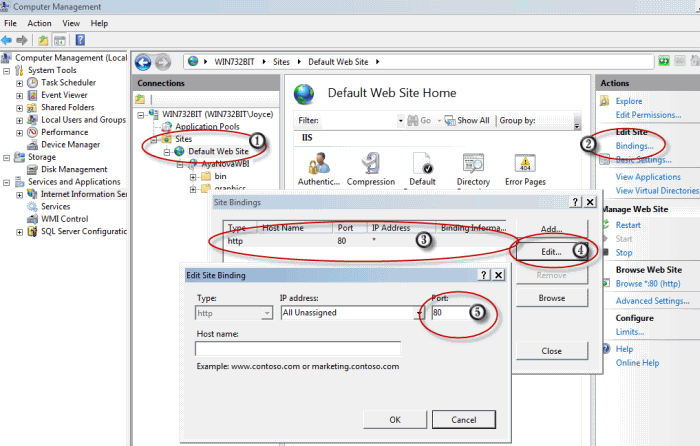Screen dimensions: 700x446
Task: Open the Action menu
Action: click(39, 23)
